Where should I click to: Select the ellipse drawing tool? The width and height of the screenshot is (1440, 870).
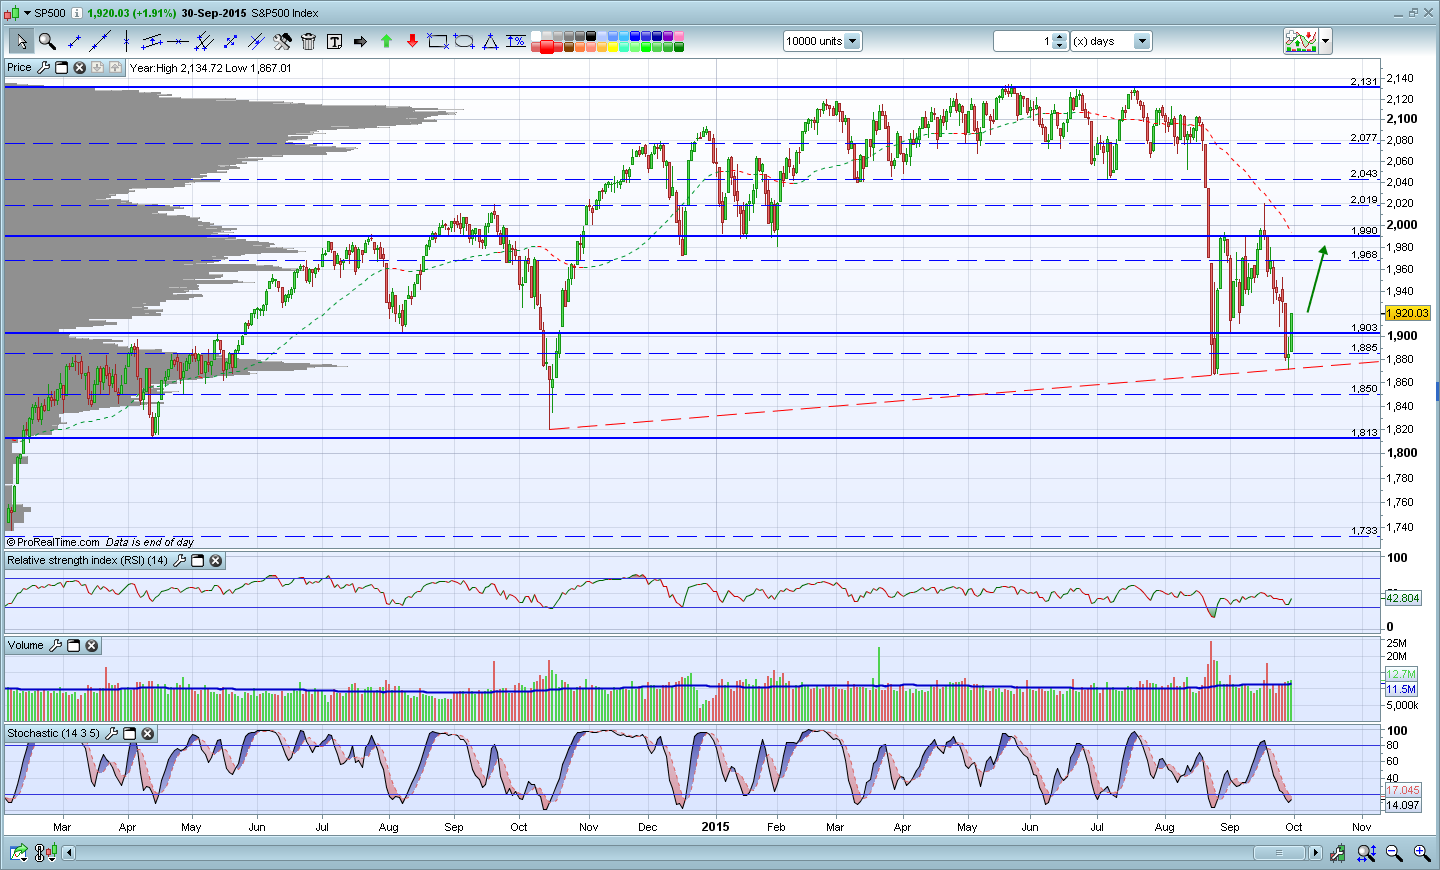tap(464, 41)
